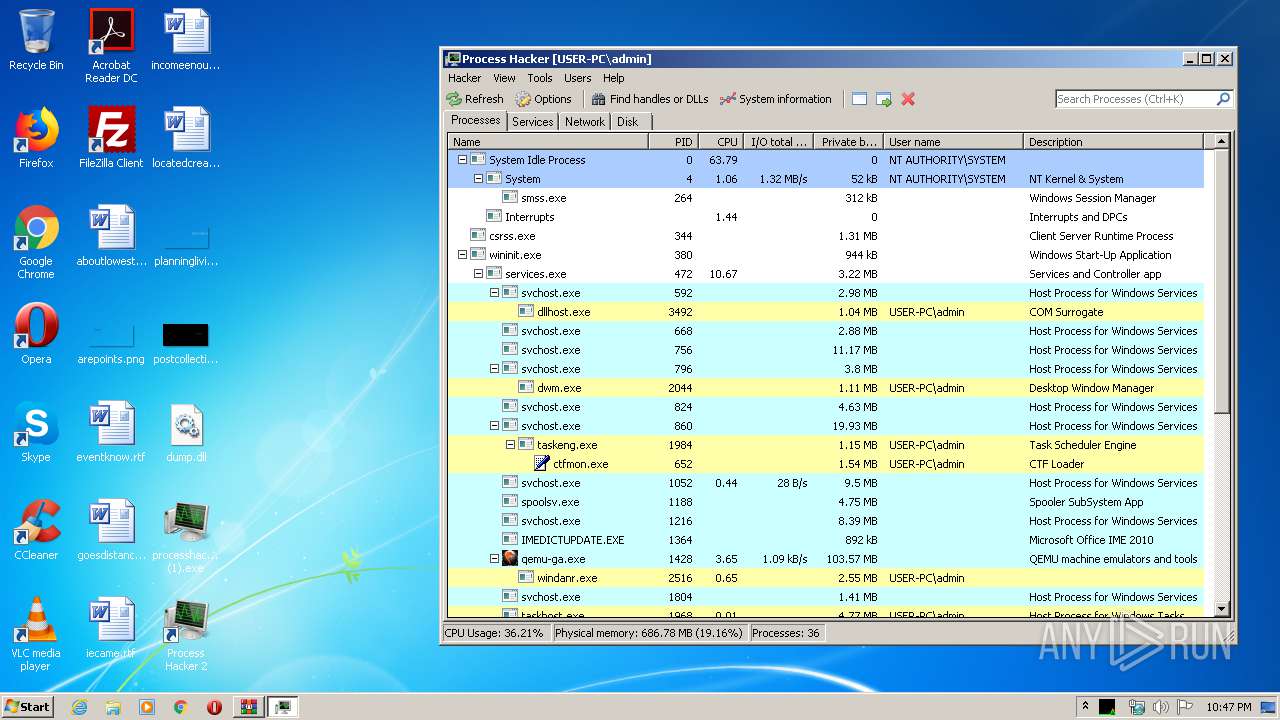Select the windanr.exe process row
This screenshot has height=720, width=1280.
(825, 578)
